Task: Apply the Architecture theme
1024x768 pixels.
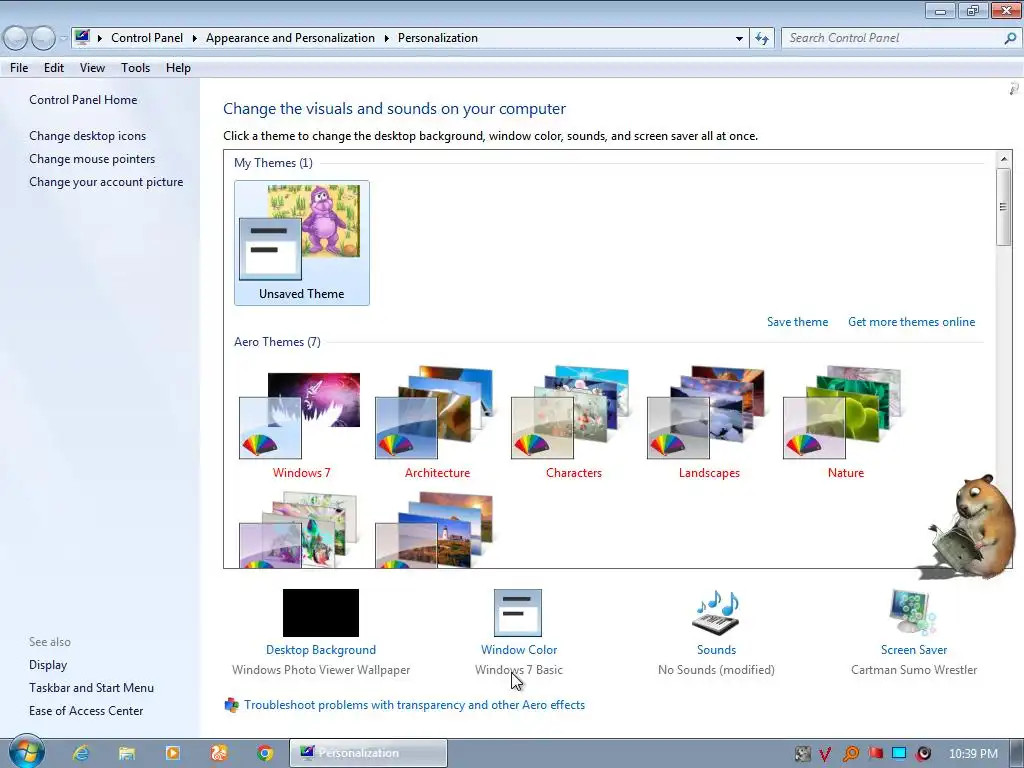Action: [437, 424]
